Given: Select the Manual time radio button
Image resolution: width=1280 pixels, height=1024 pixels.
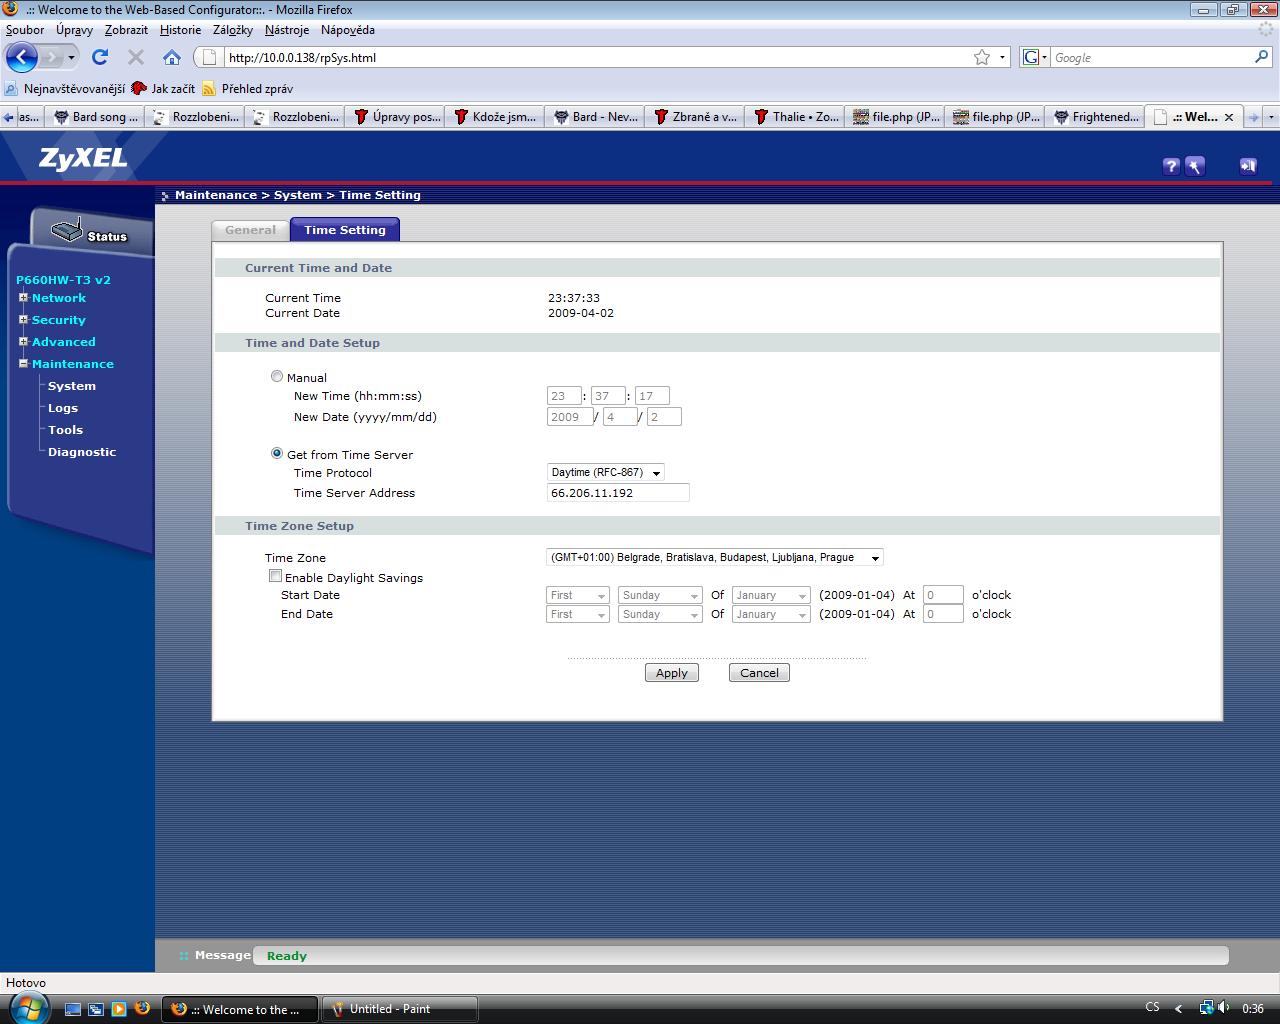Looking at the screenshot, I should tap(277, 376).
